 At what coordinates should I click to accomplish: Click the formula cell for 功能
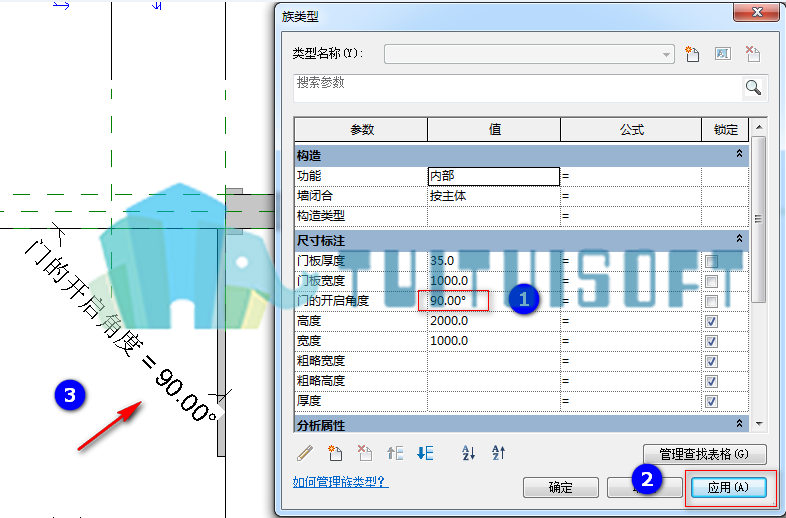click(x=631, y=176)
